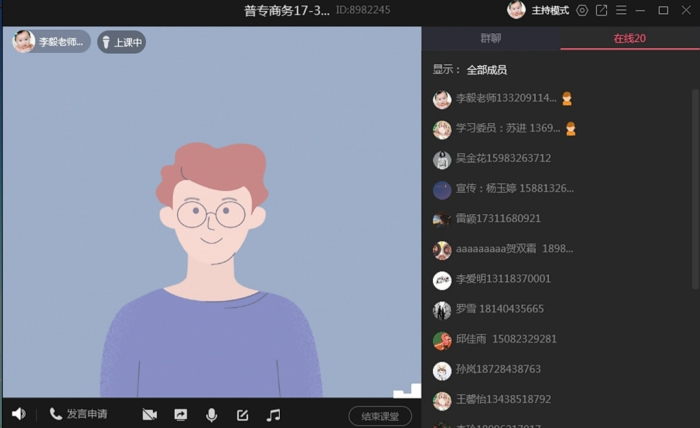Click the speaker volume icon
This screenshot has height=428, width=700.
click(19, 414)
